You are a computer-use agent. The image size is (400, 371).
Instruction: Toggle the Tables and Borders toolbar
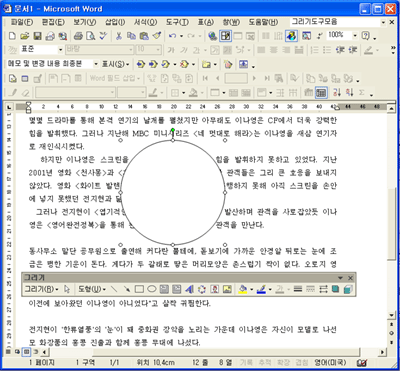point(225,36)
